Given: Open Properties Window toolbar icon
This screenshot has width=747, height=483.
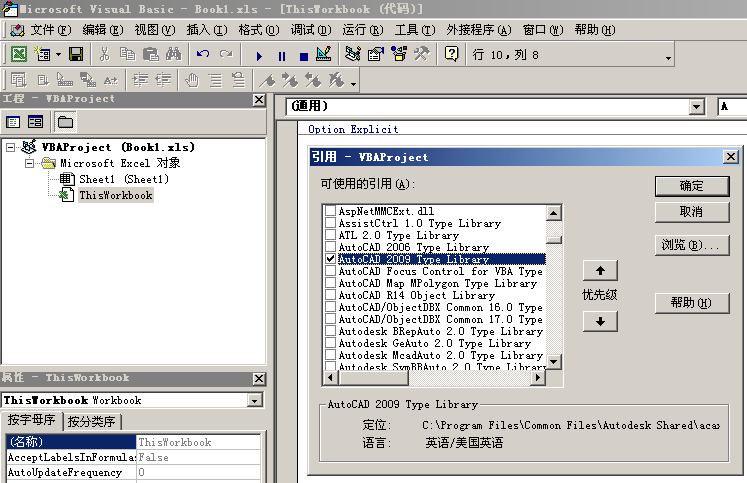Looking at the screenshot, I should 376,54.
